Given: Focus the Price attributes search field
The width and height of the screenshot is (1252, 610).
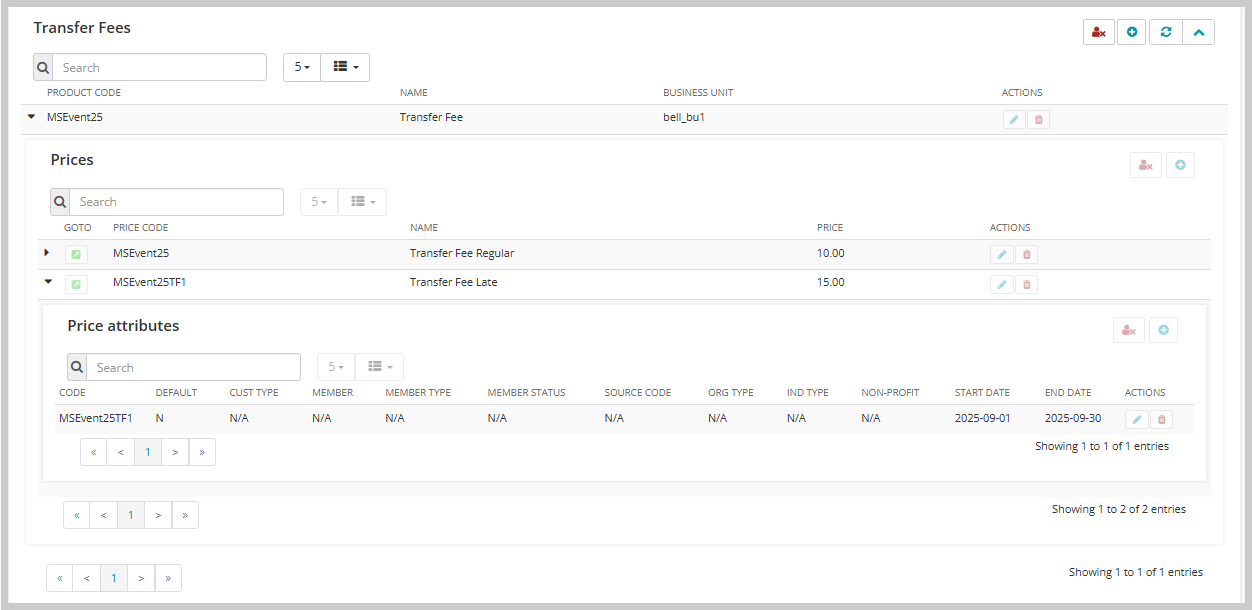Looking at the screenshot, I should click(193, 367).
